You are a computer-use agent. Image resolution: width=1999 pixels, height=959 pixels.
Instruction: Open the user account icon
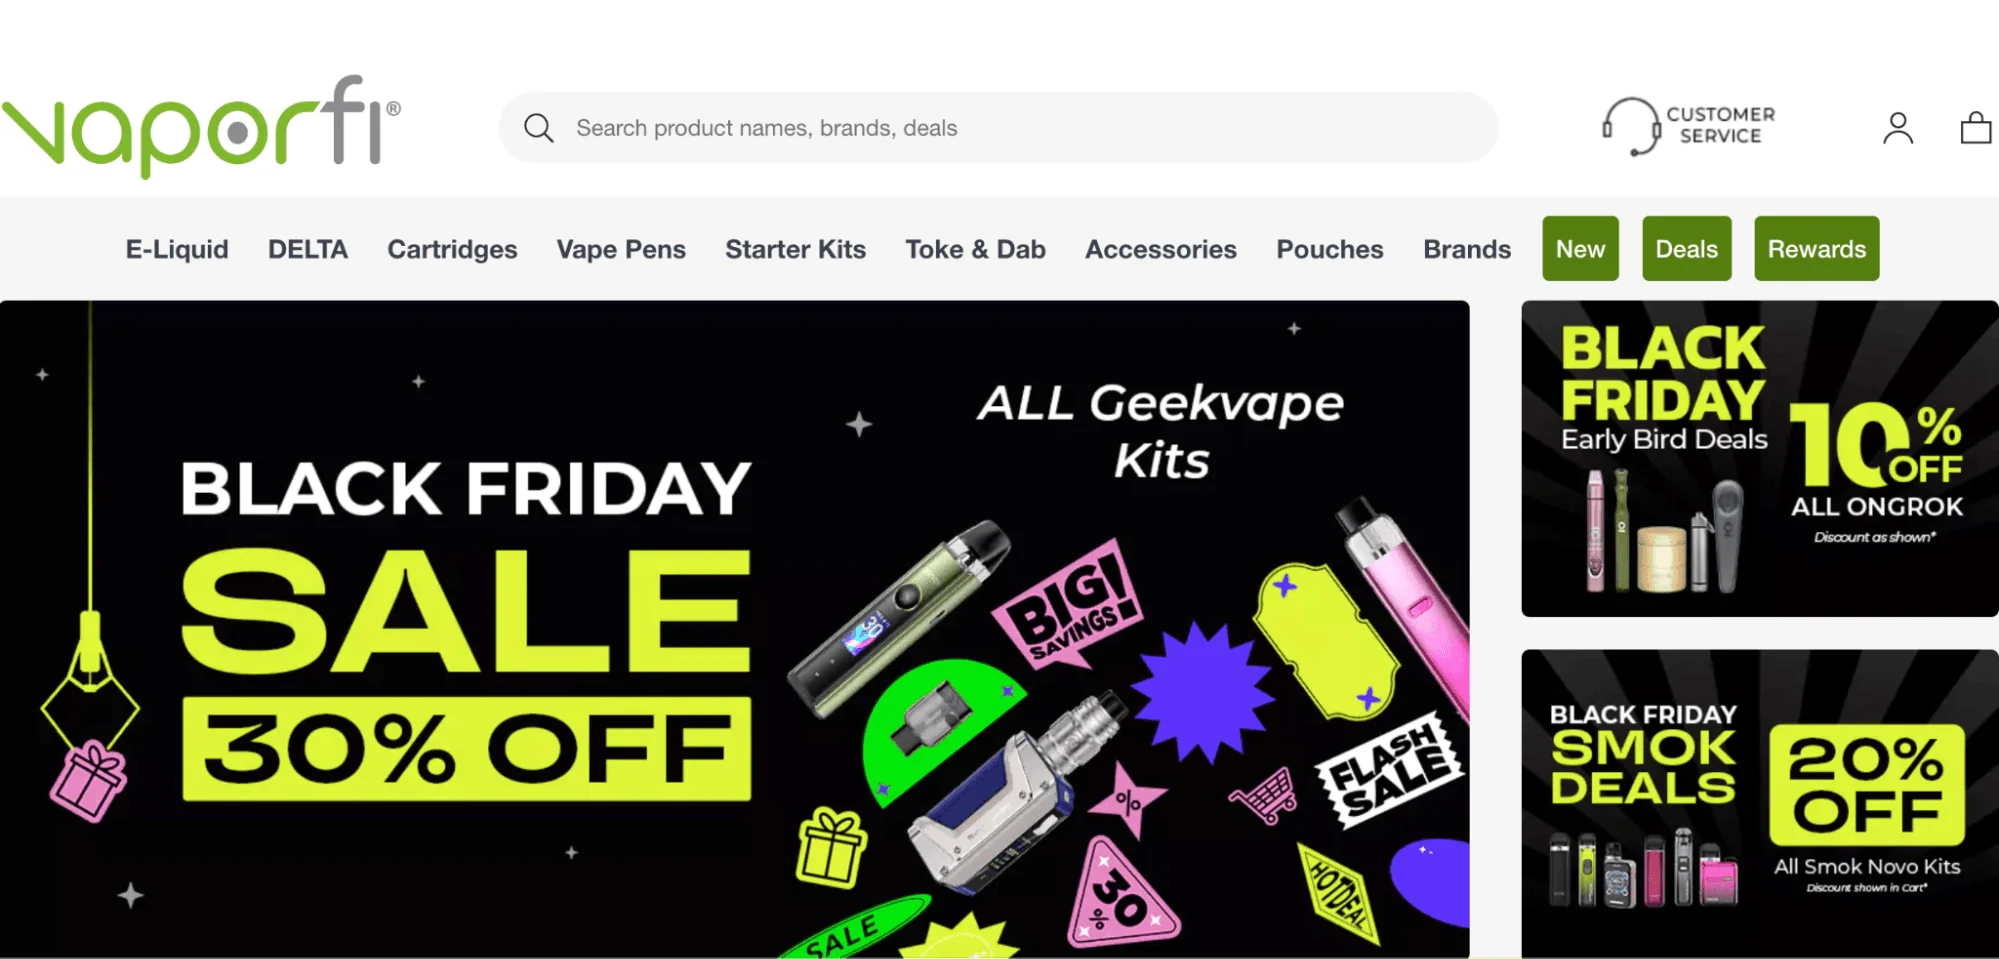[x=1897, y=128]
